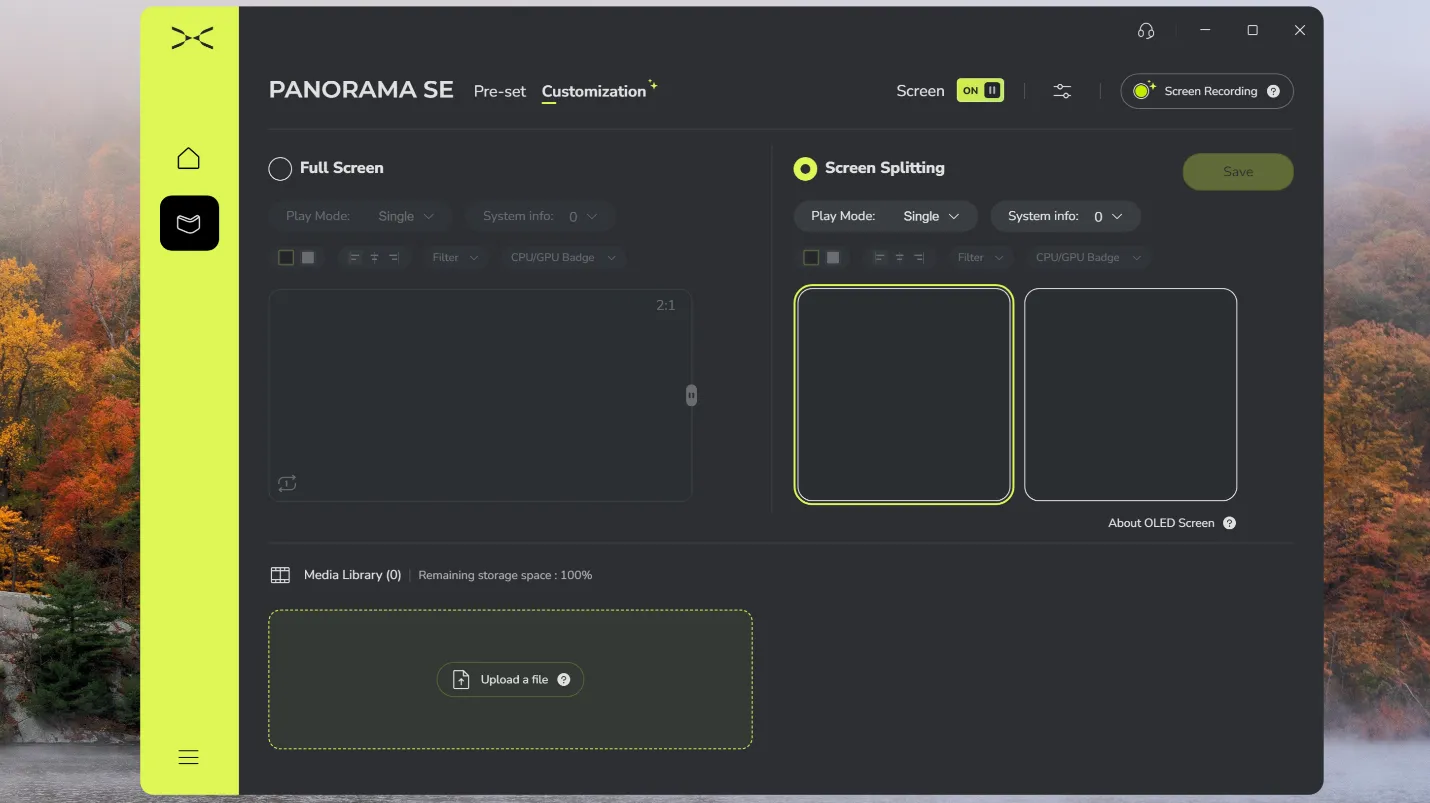Select the right split screen preview pane
Viewport: 1430px width, 803px height.
pos(1131,394)
